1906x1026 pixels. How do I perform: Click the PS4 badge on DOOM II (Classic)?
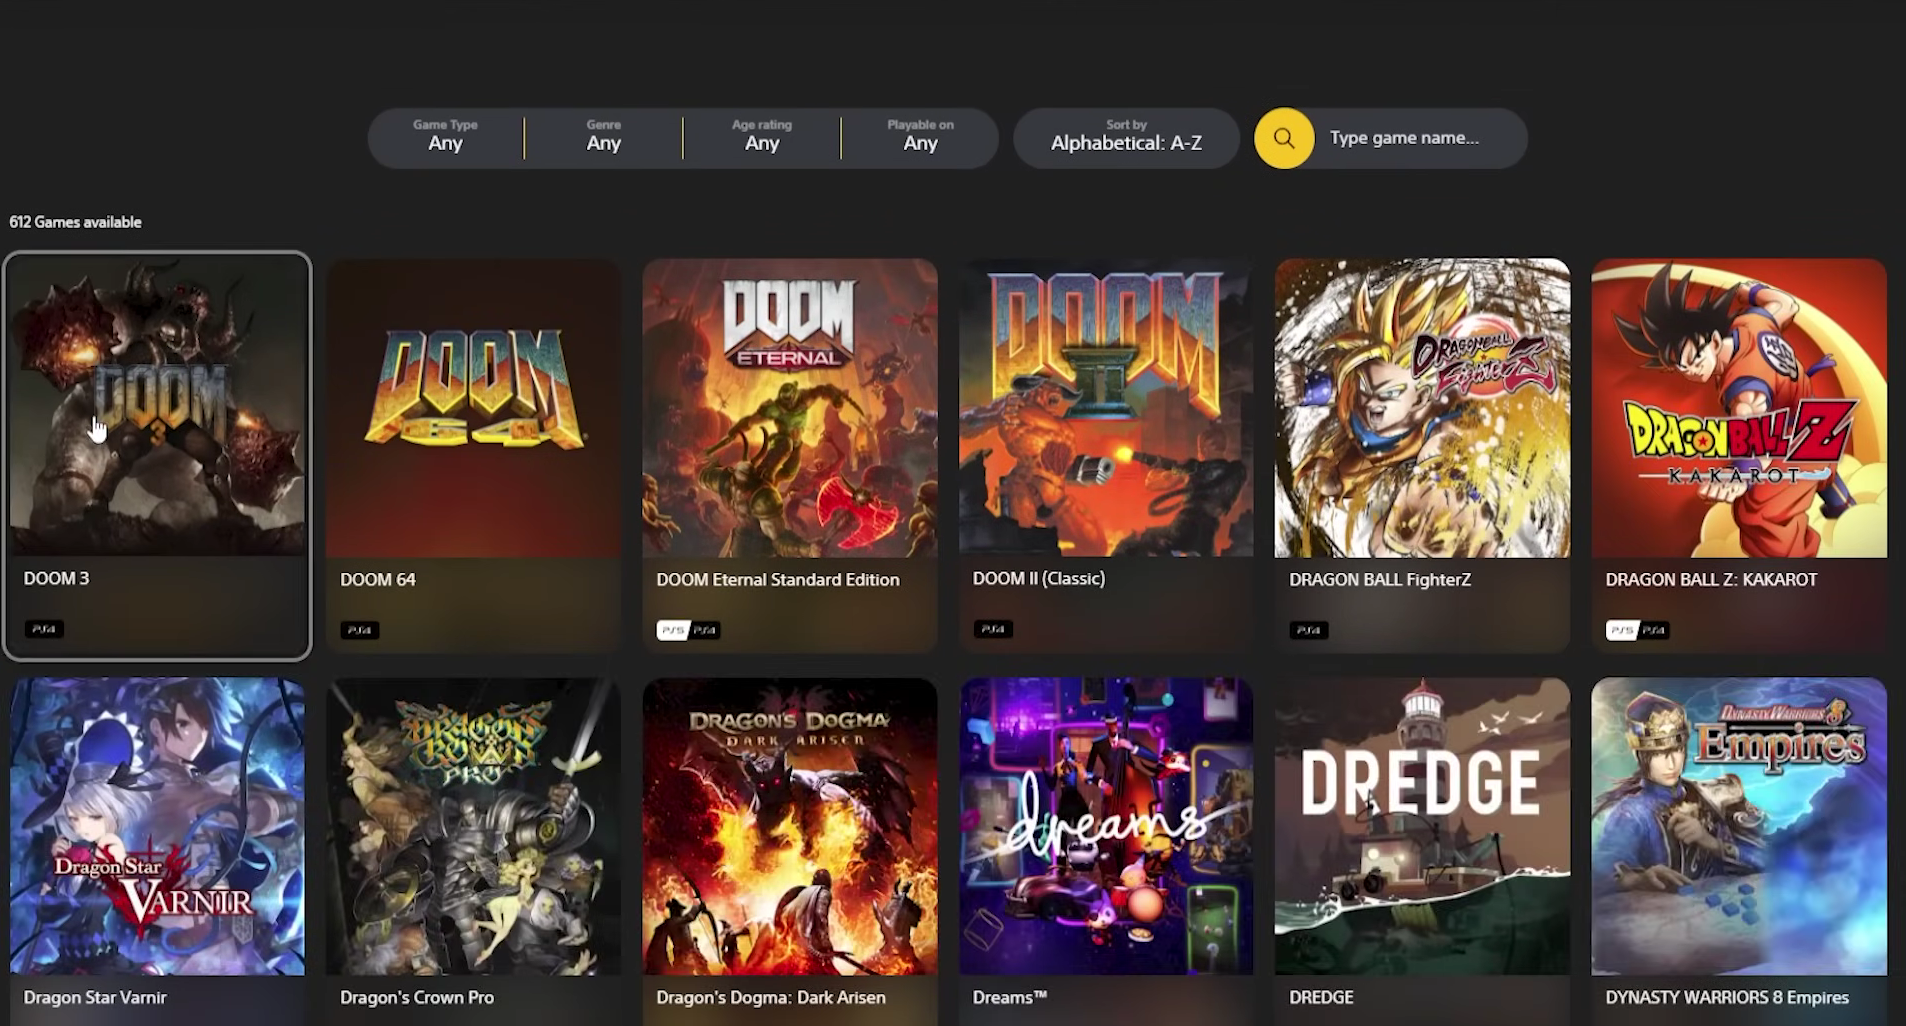pos(993,629)
